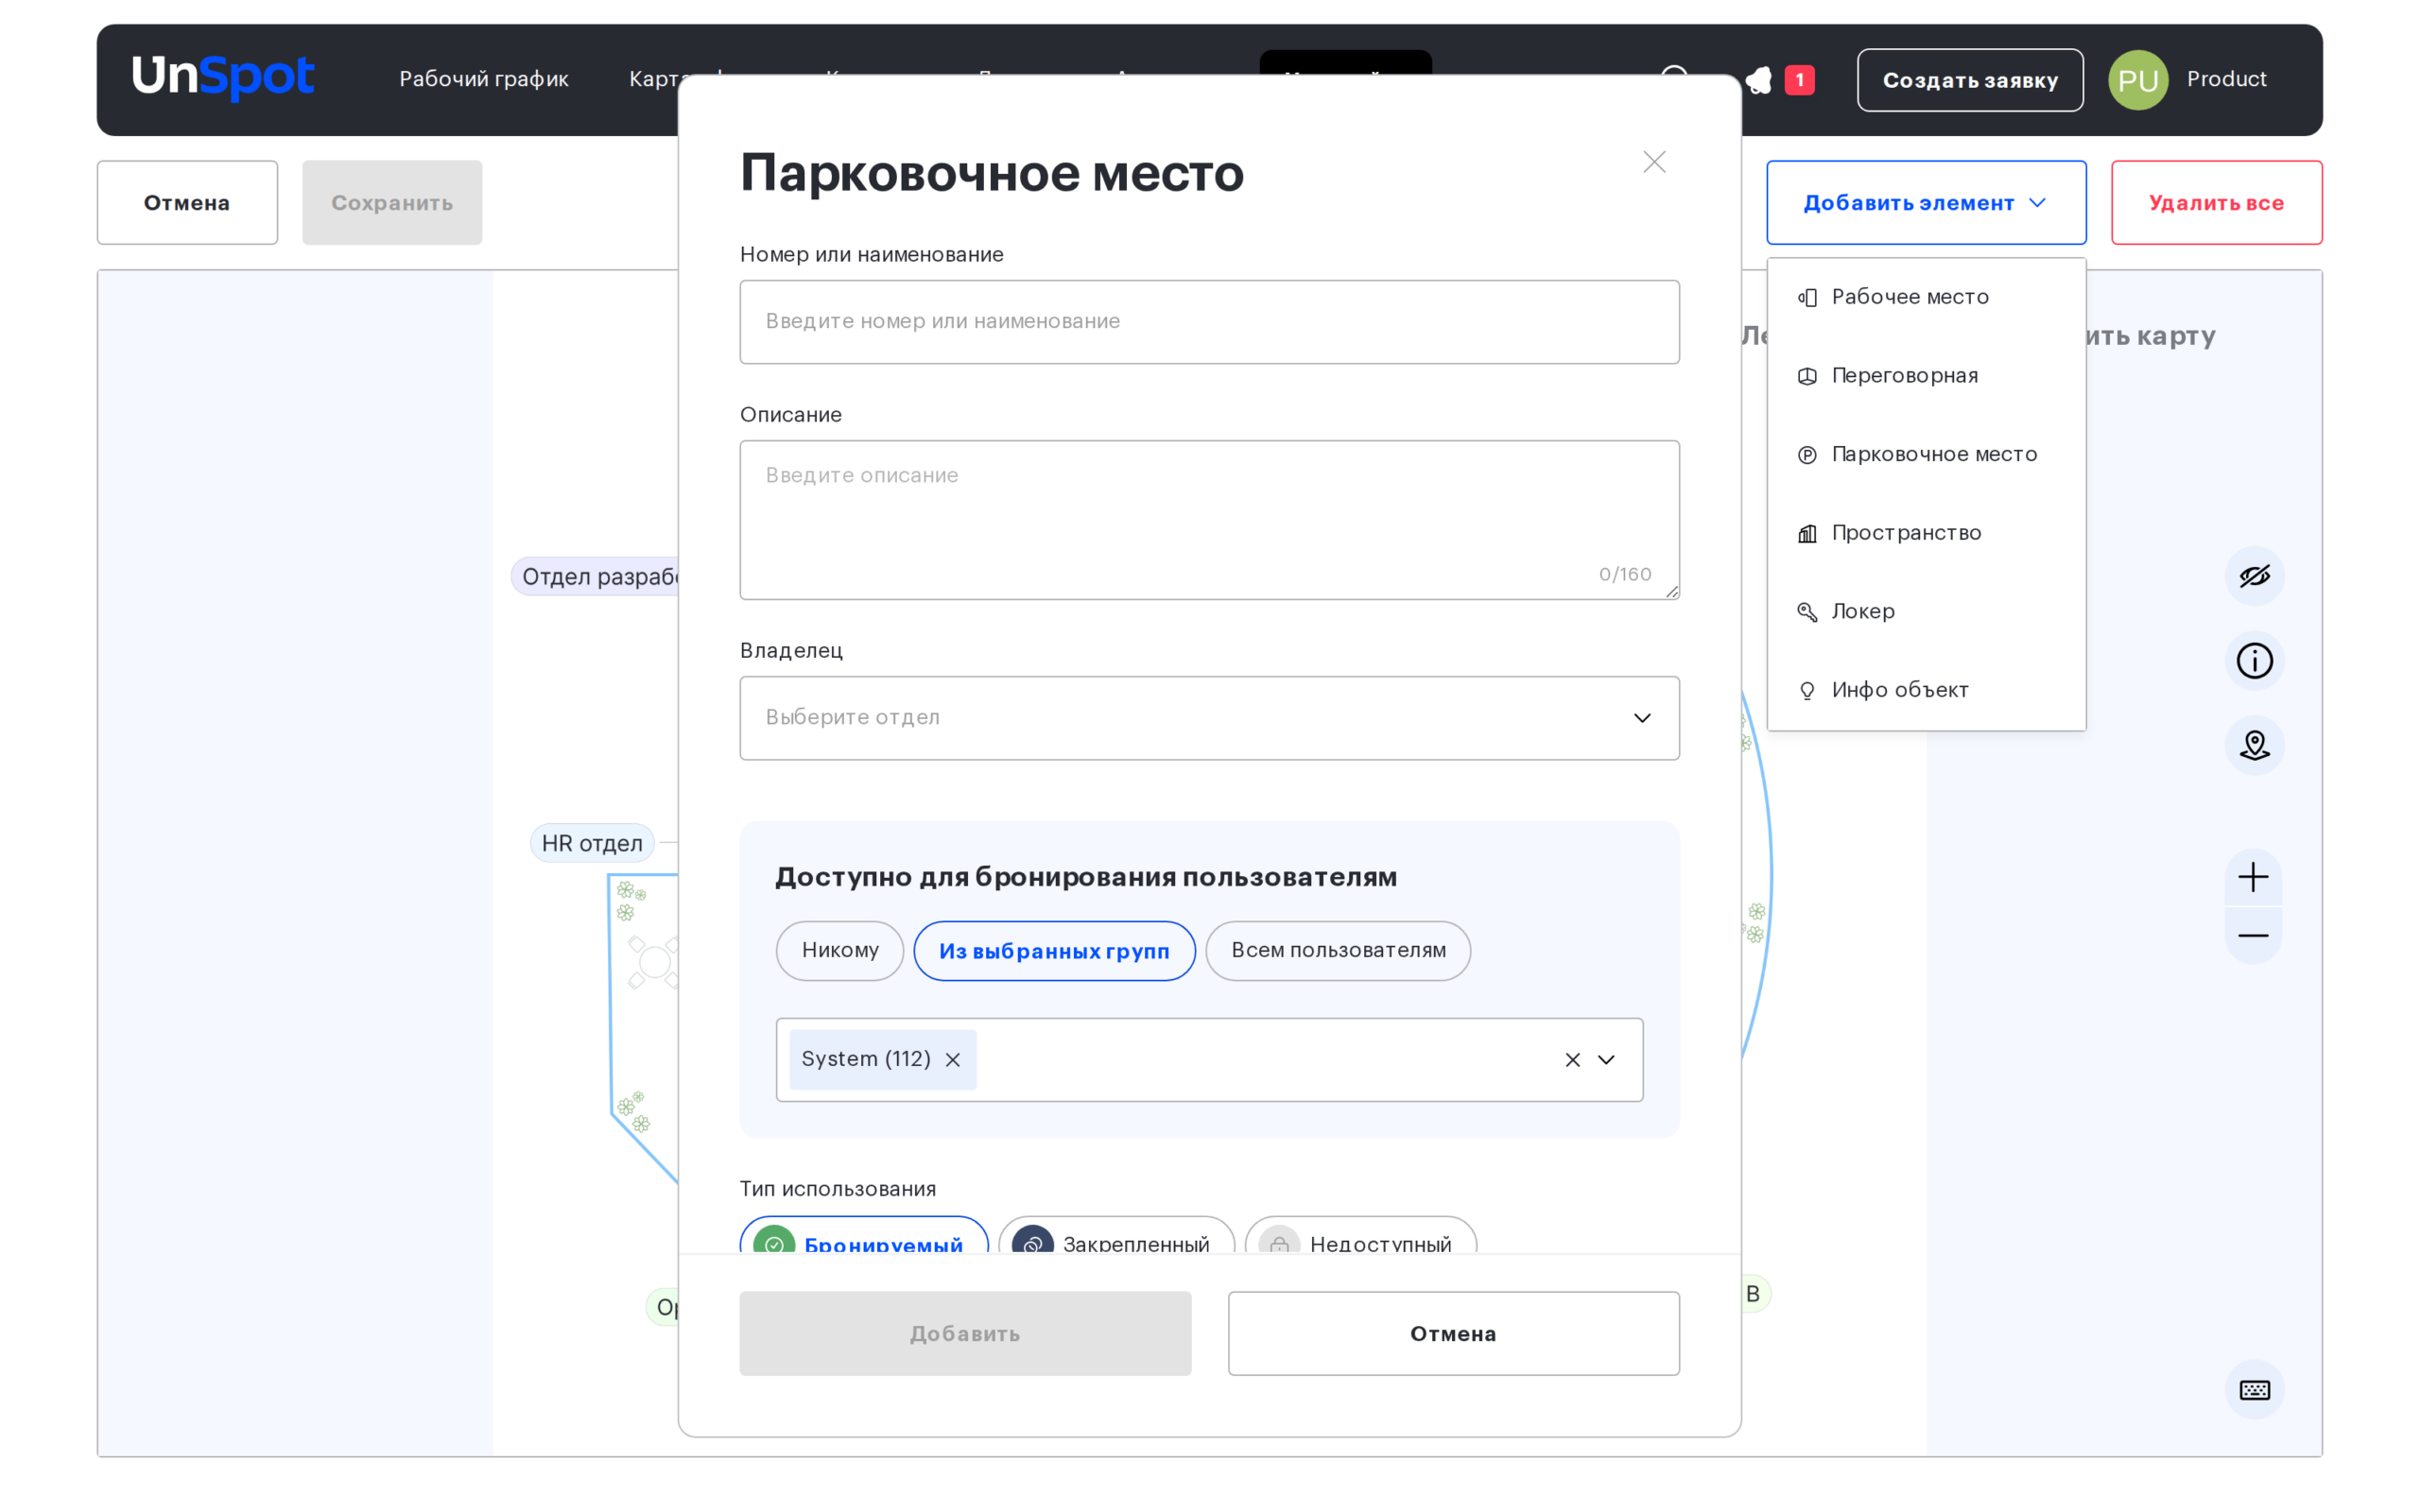Image resolution: width=2420 pixels, height=1512 pixels.
Task: Open Рабочий график in the navigation
Action: pos(484,79)
